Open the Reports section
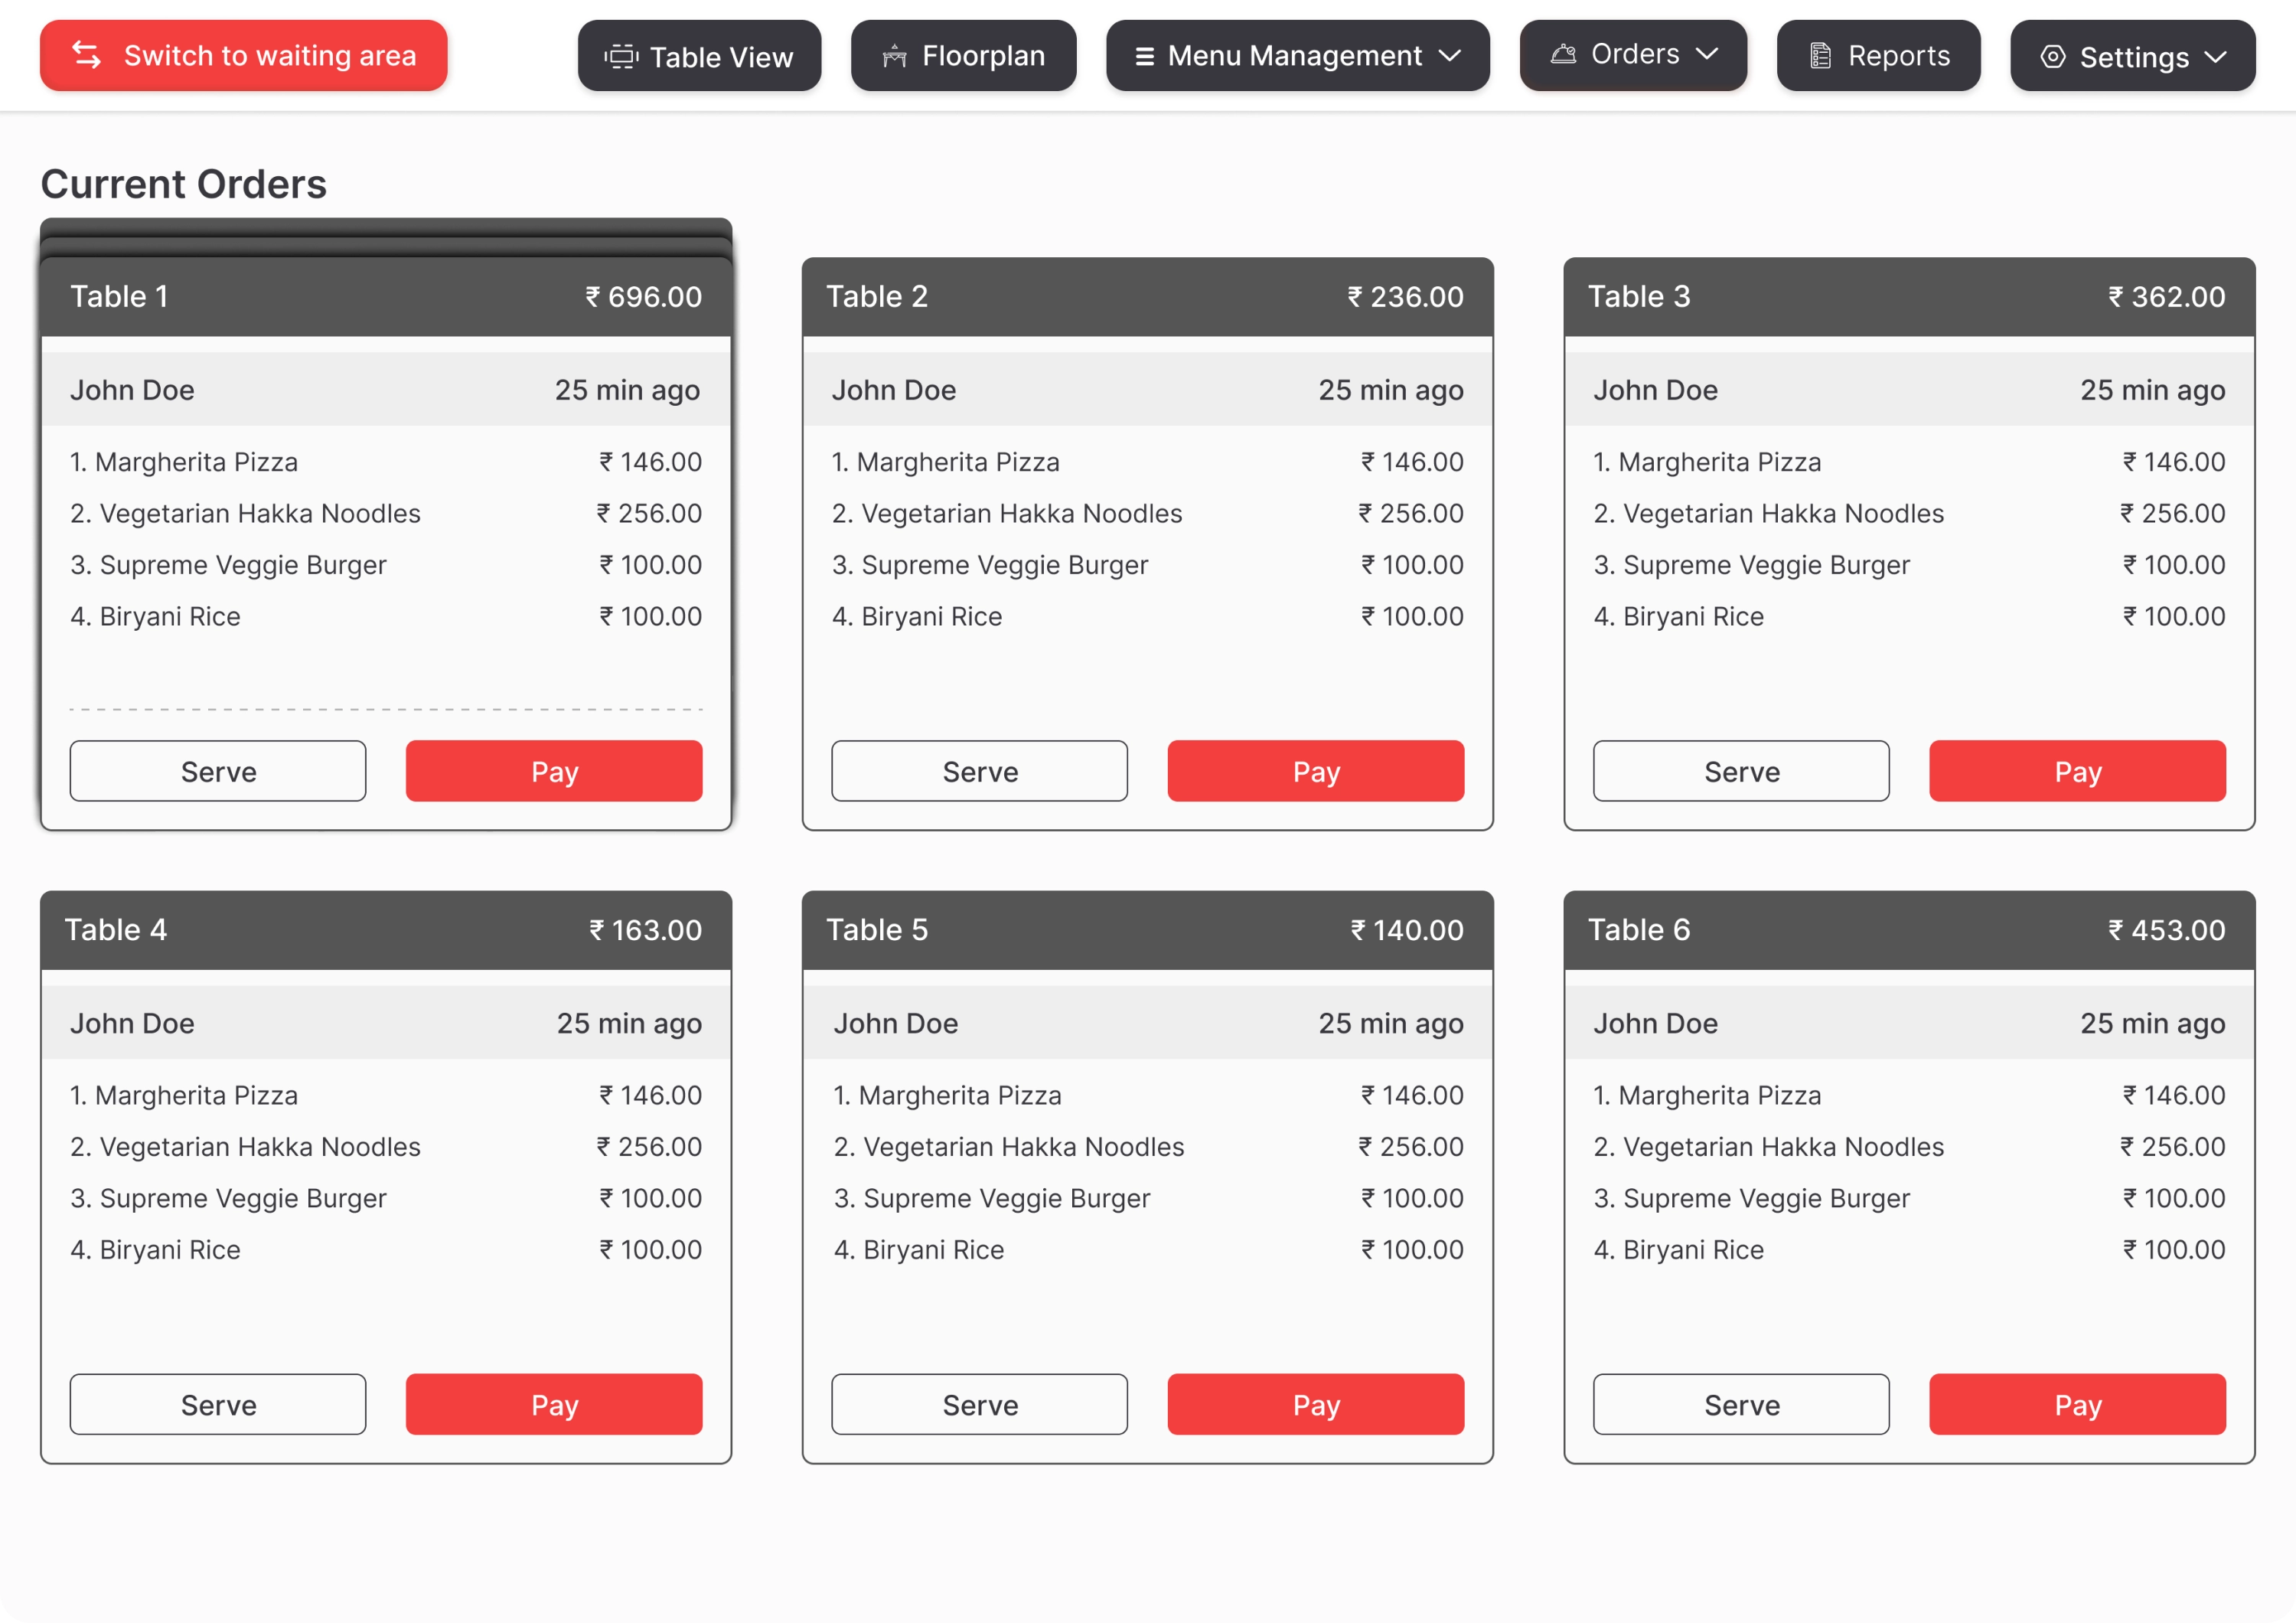2296x1623 pixels. [x=1878, y=56]
